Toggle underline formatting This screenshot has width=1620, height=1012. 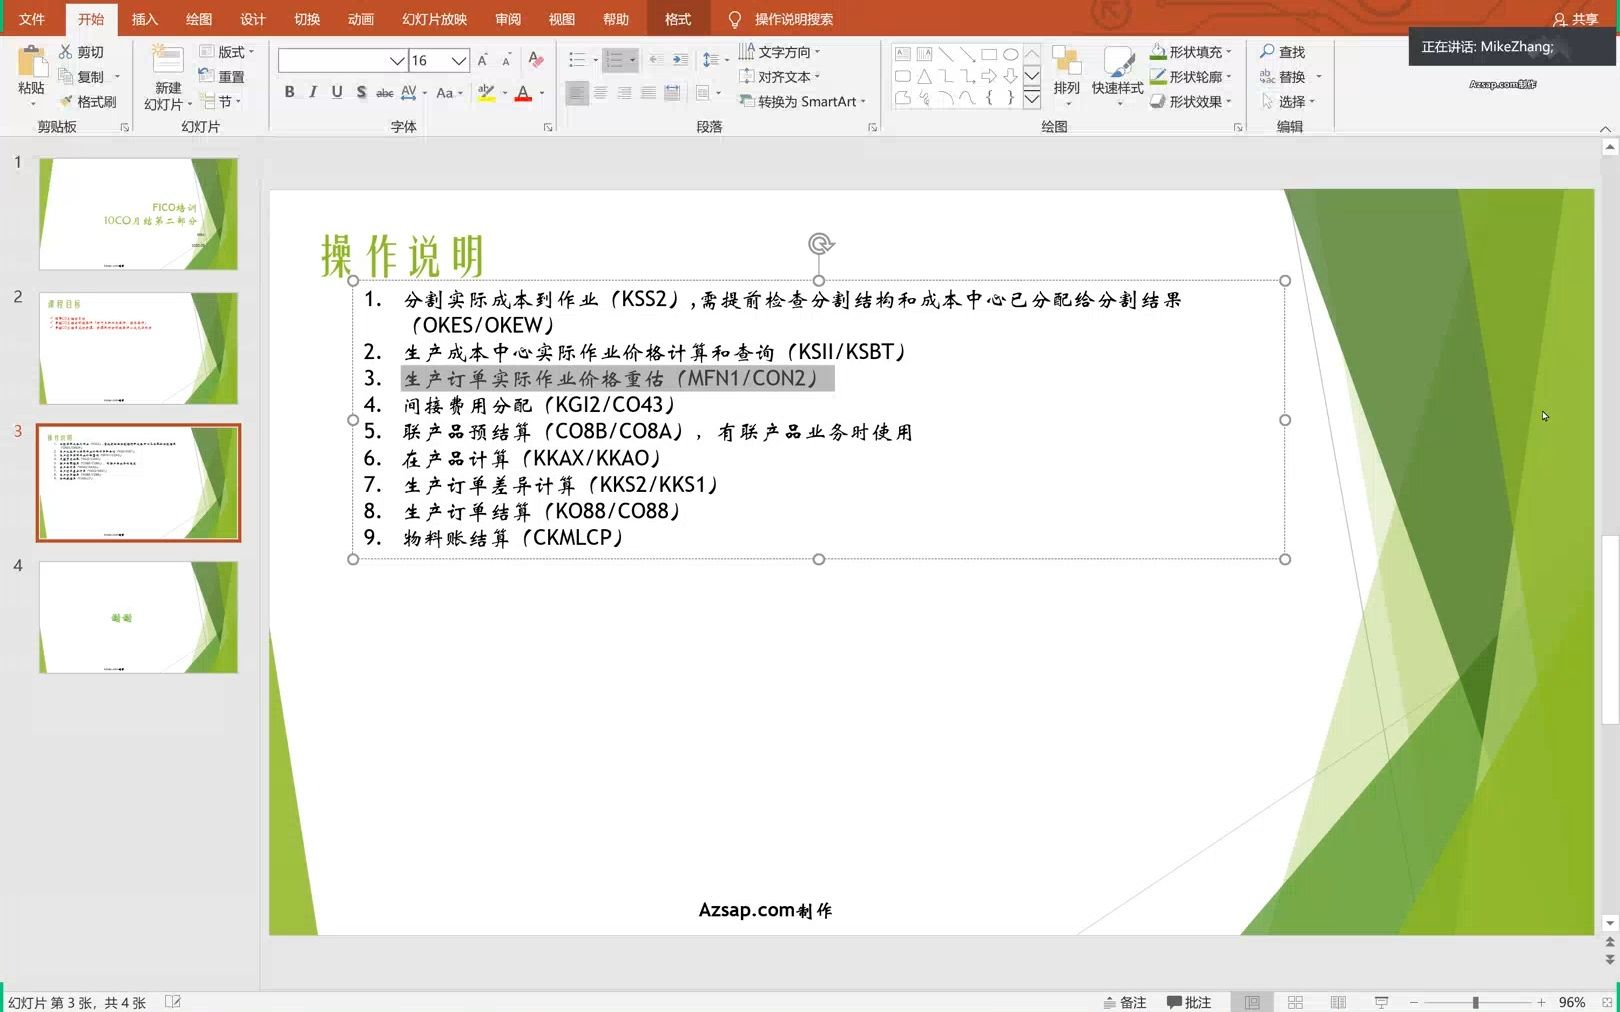point(335,92)
